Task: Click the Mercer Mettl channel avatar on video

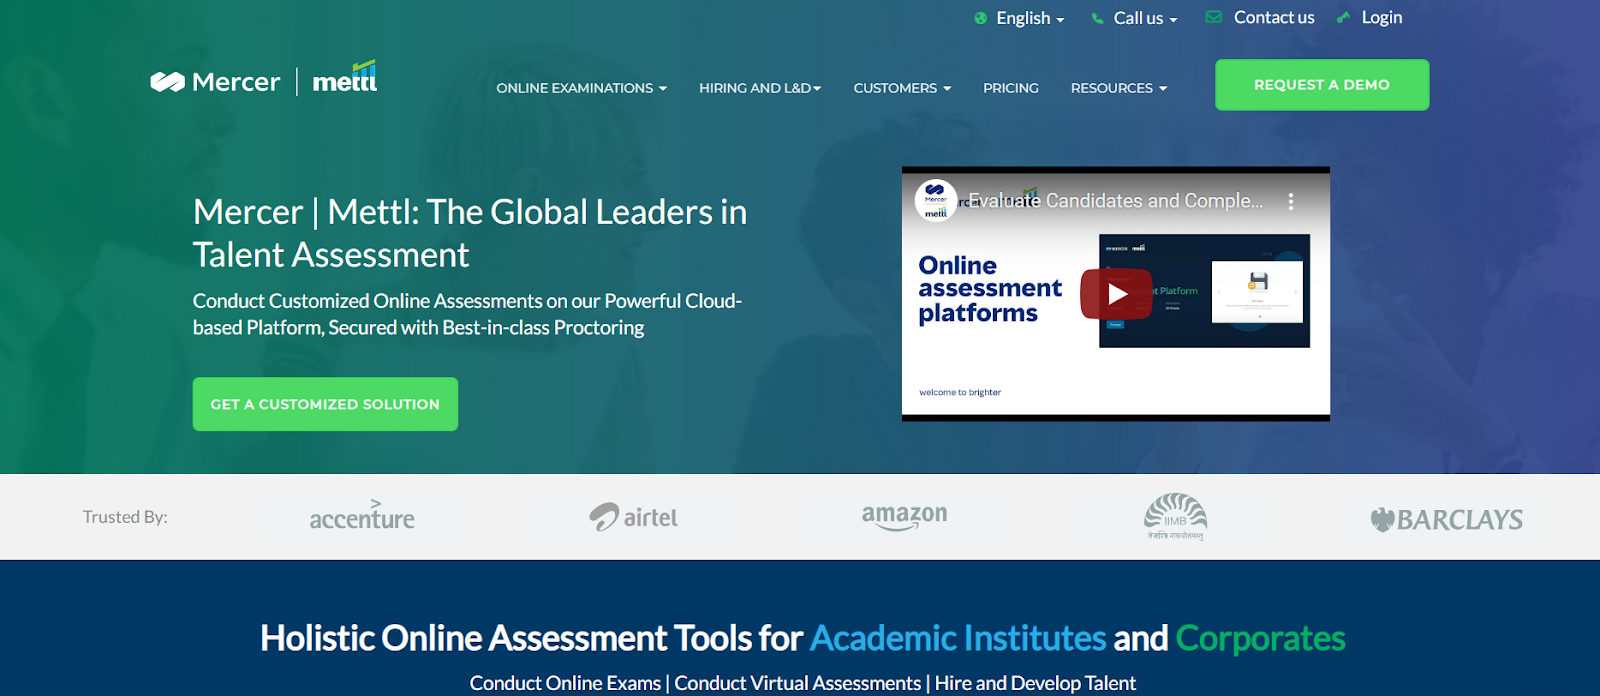Action: point(936,200)
